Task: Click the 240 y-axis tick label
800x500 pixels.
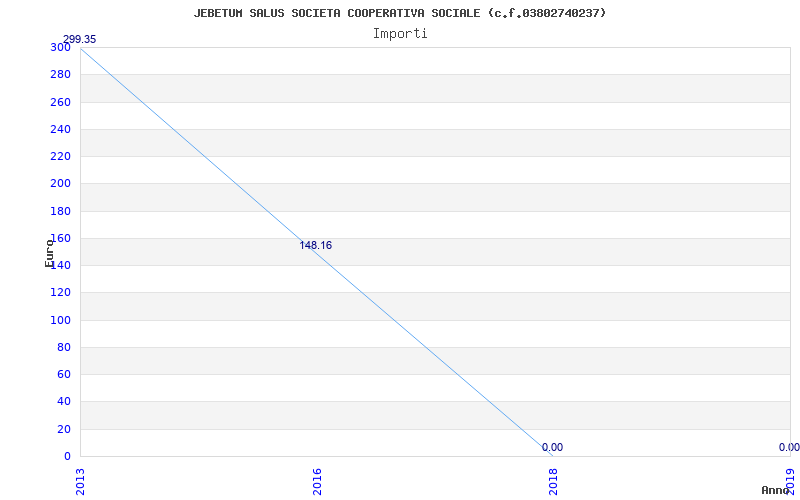Action: coord(60,129)
